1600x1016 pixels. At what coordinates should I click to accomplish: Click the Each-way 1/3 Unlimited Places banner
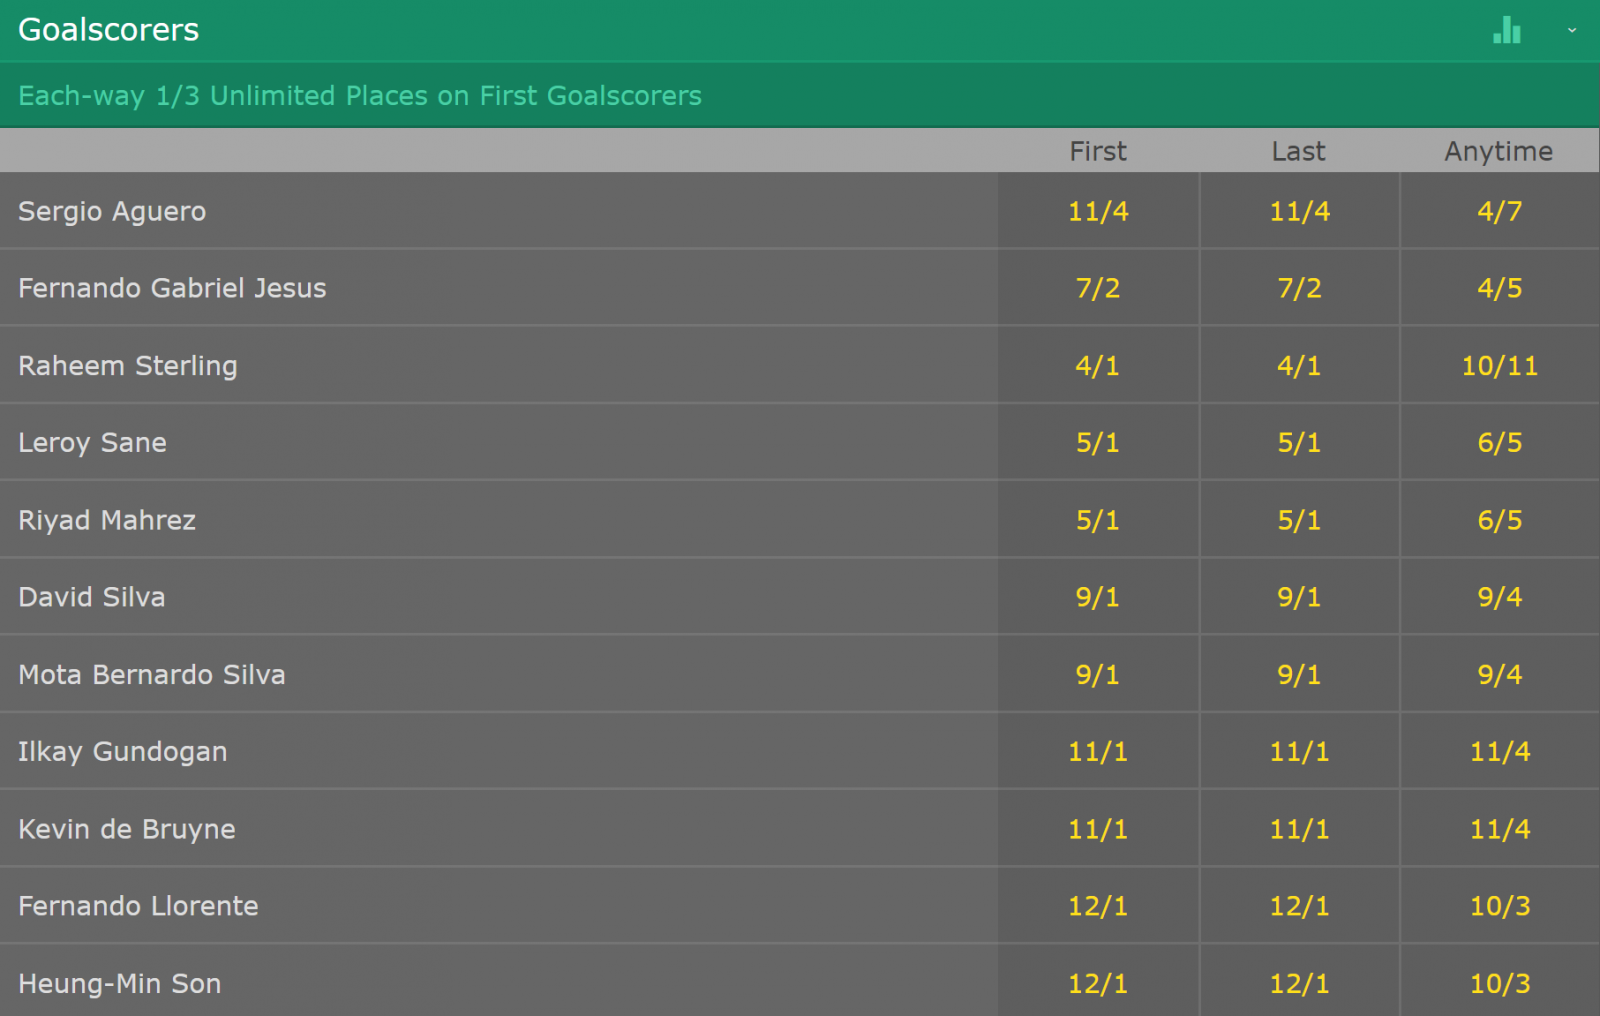click(x=360, y=96)
